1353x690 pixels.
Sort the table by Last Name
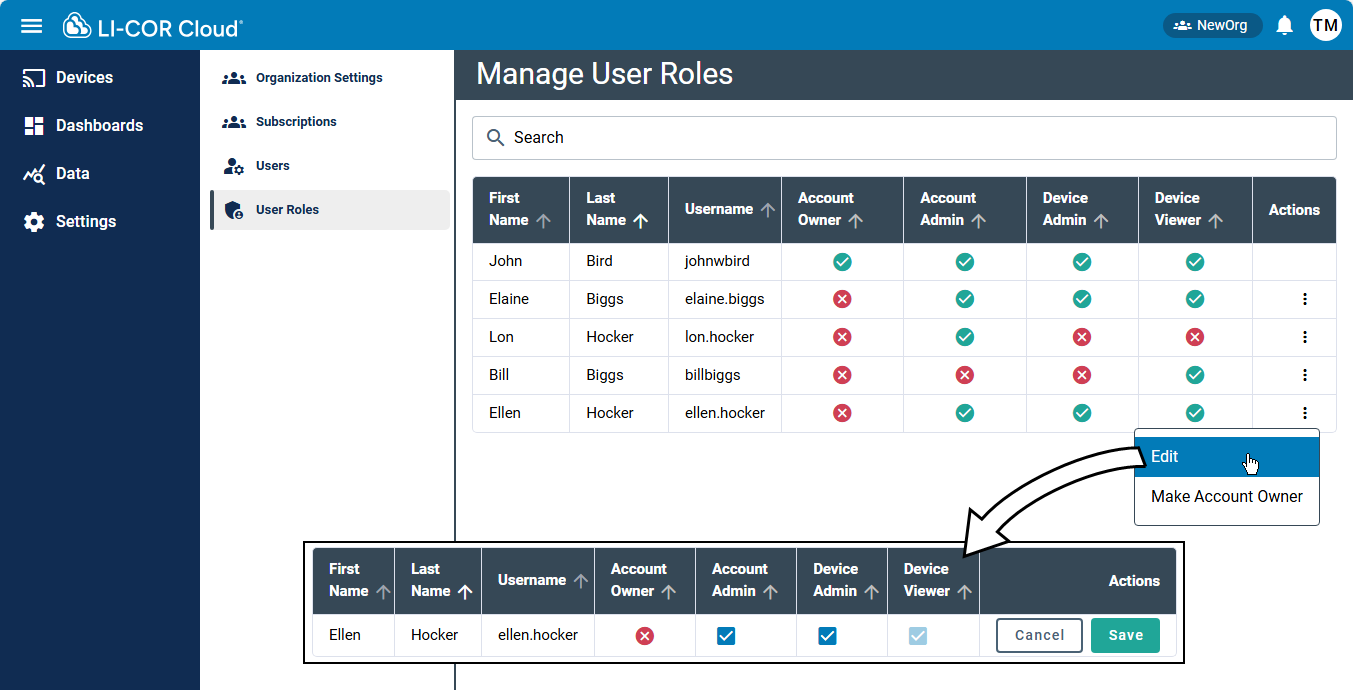618,210
